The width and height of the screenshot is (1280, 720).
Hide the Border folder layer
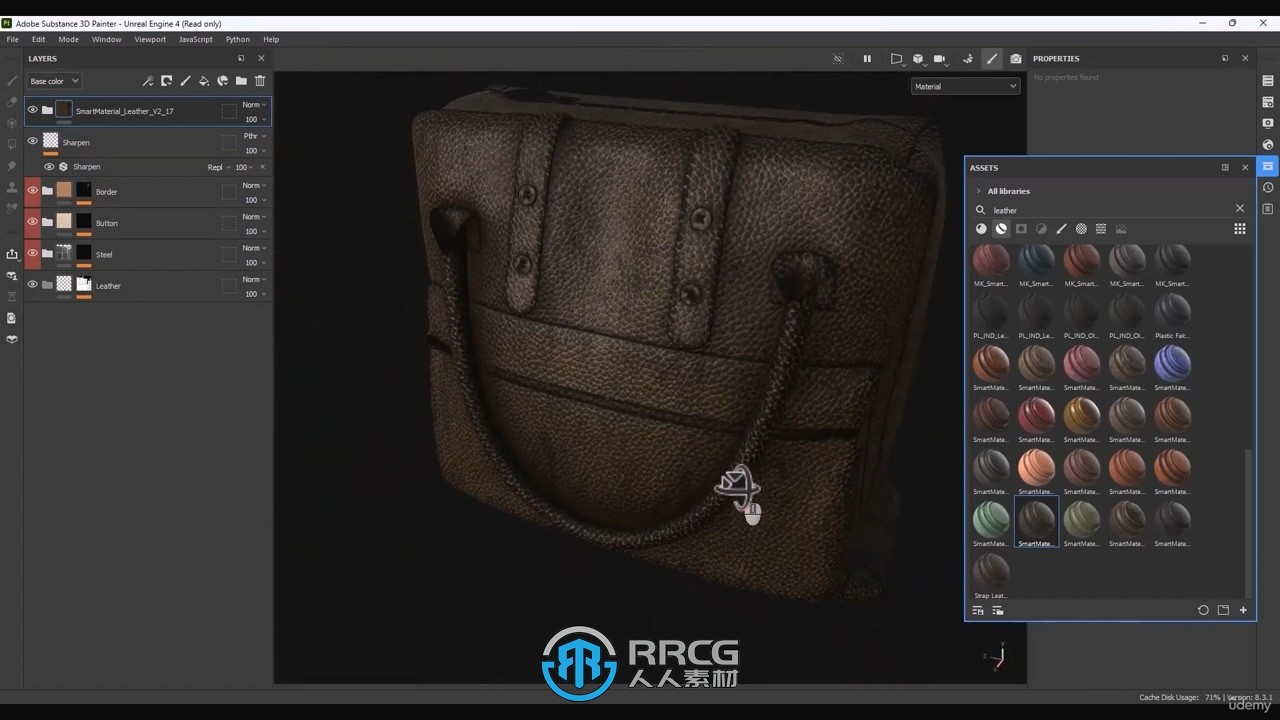[32, 190]
